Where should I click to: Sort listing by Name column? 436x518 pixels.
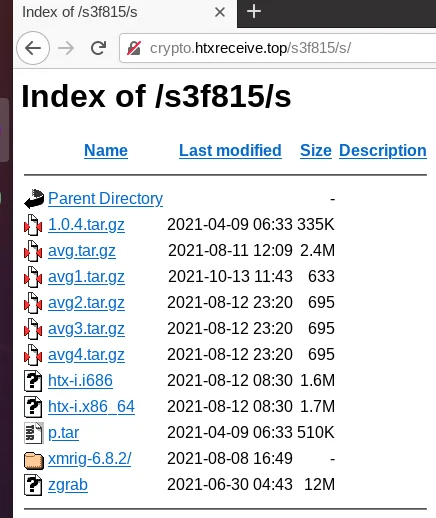pos(106,150)
